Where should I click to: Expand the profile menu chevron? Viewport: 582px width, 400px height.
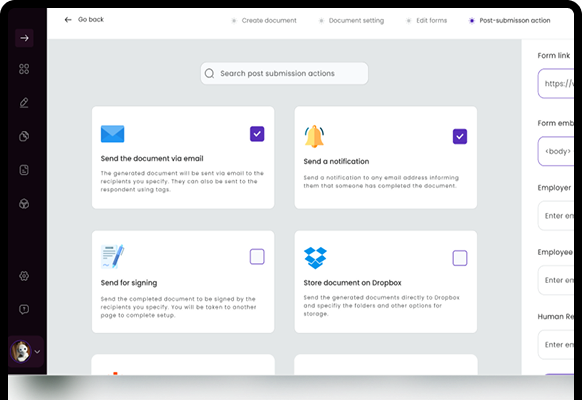point(37,351)
